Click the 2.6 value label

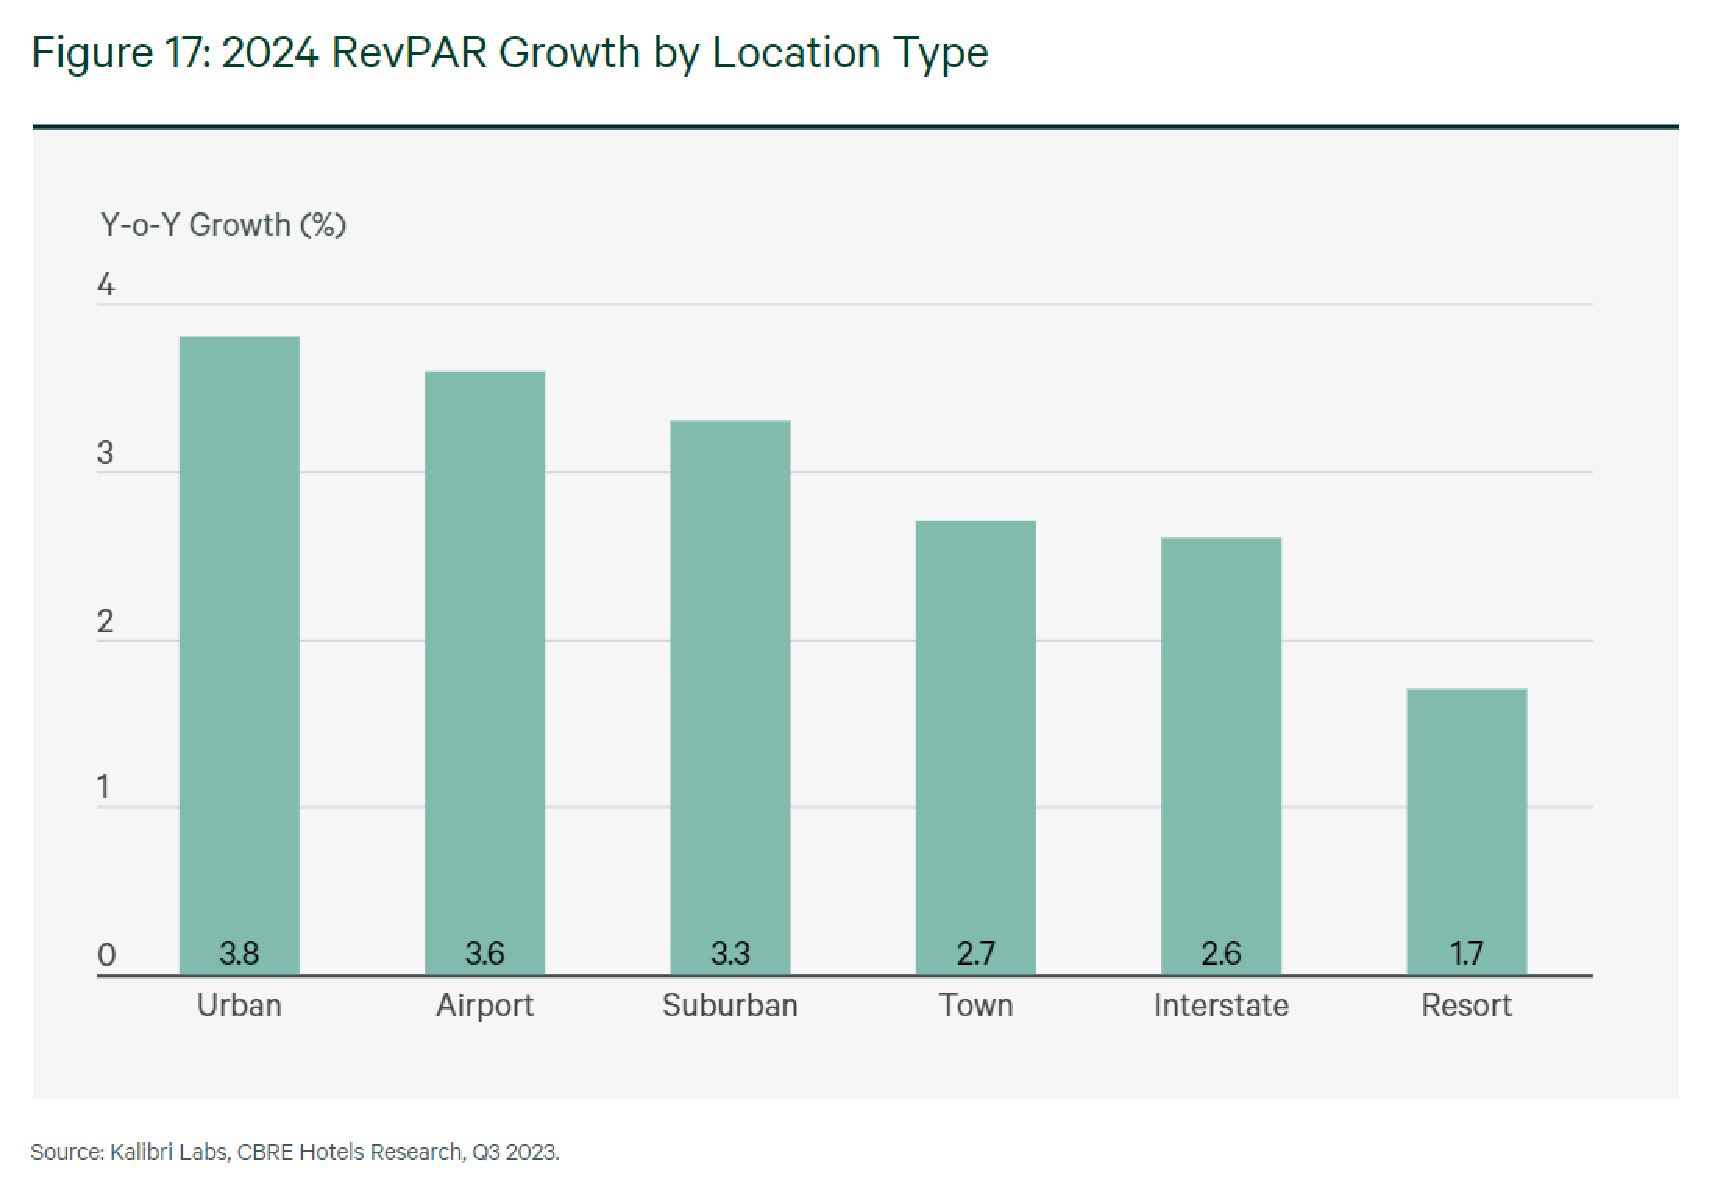1221,953
